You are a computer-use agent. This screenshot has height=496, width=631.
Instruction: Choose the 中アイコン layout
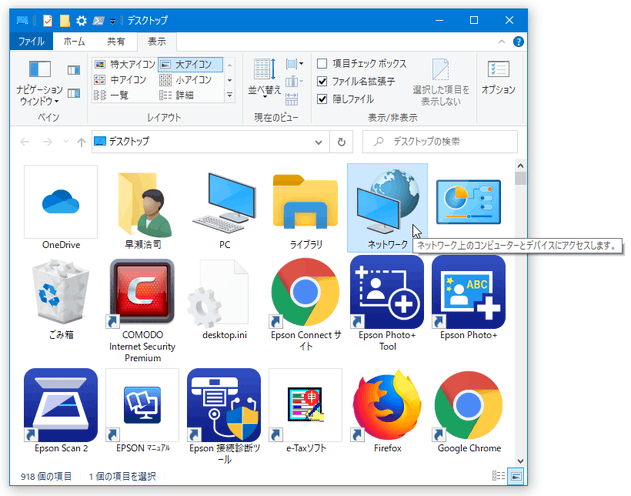[x=120, y=80]
